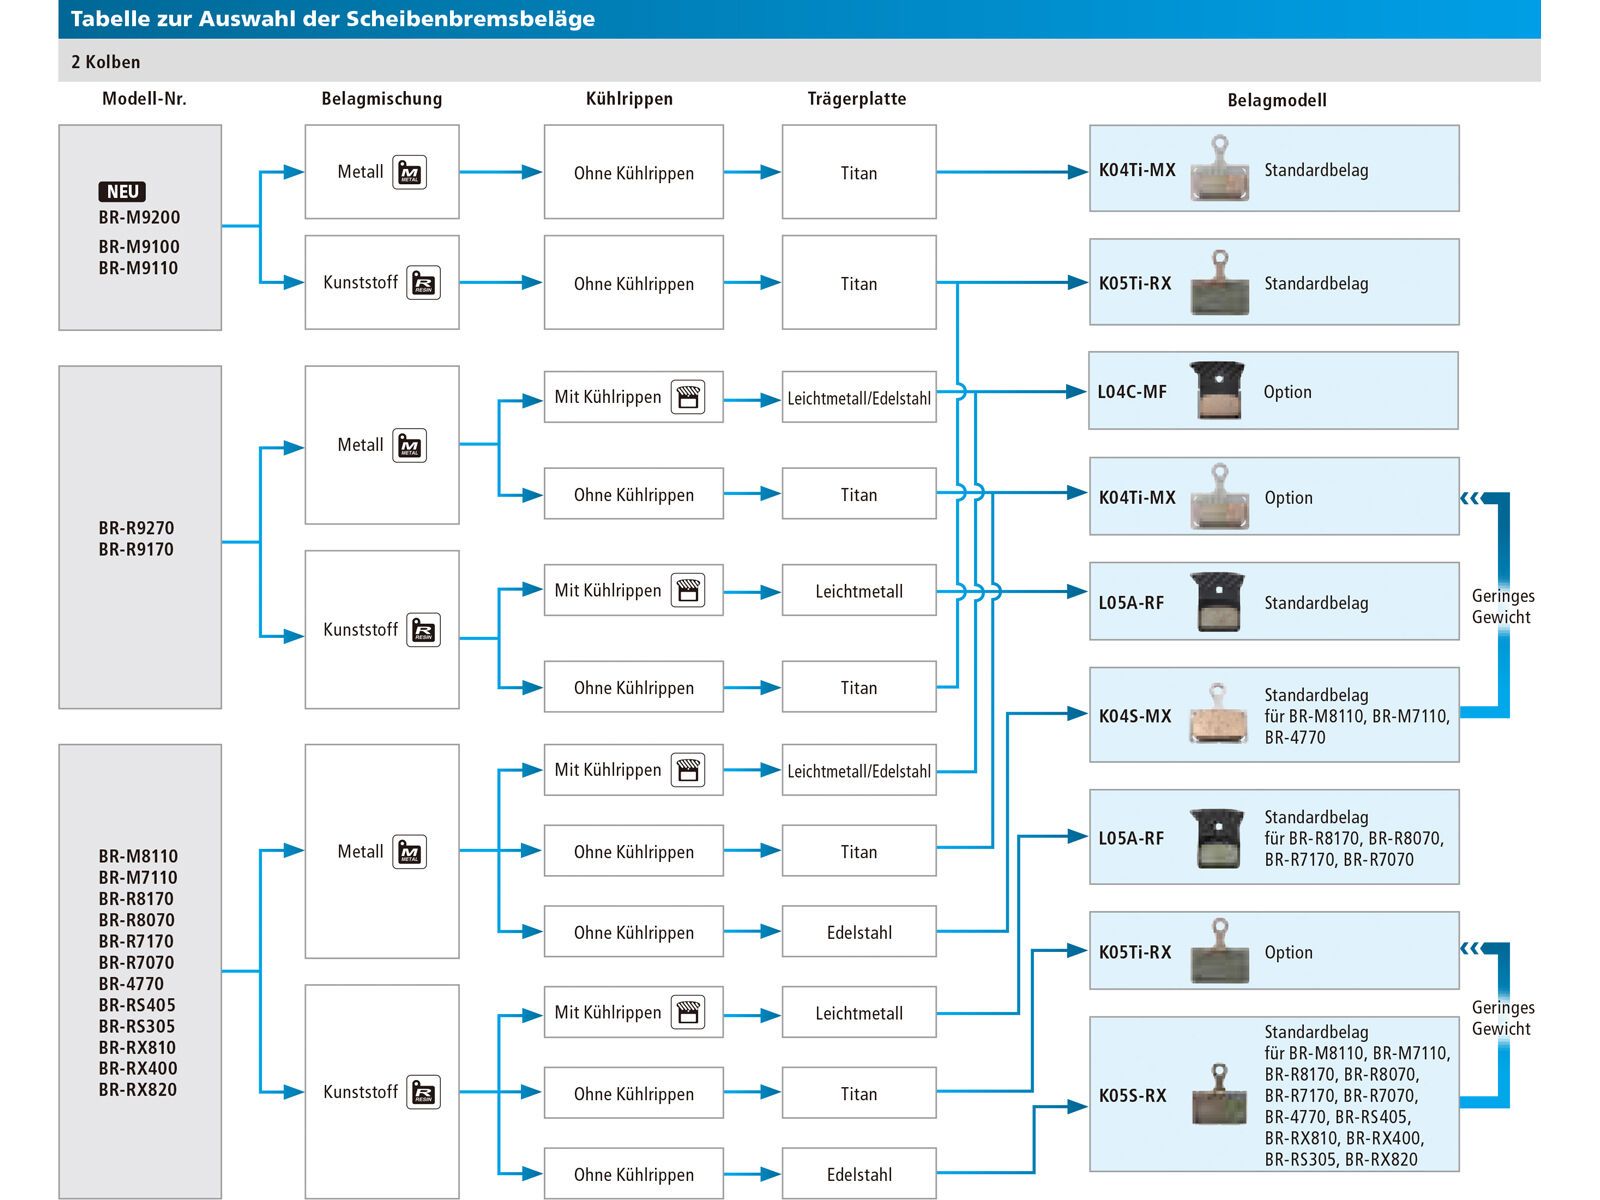Click the 'Modell-Nr.' column header

click(144, 98)
